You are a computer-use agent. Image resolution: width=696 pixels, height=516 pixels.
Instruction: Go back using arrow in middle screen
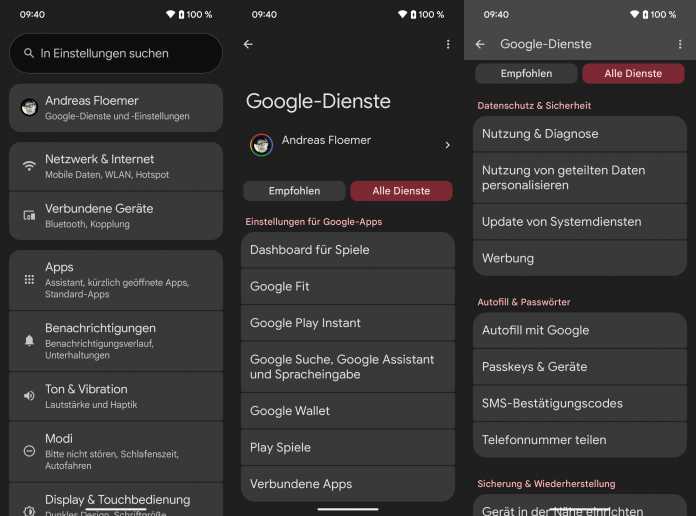tap(248, 44)
